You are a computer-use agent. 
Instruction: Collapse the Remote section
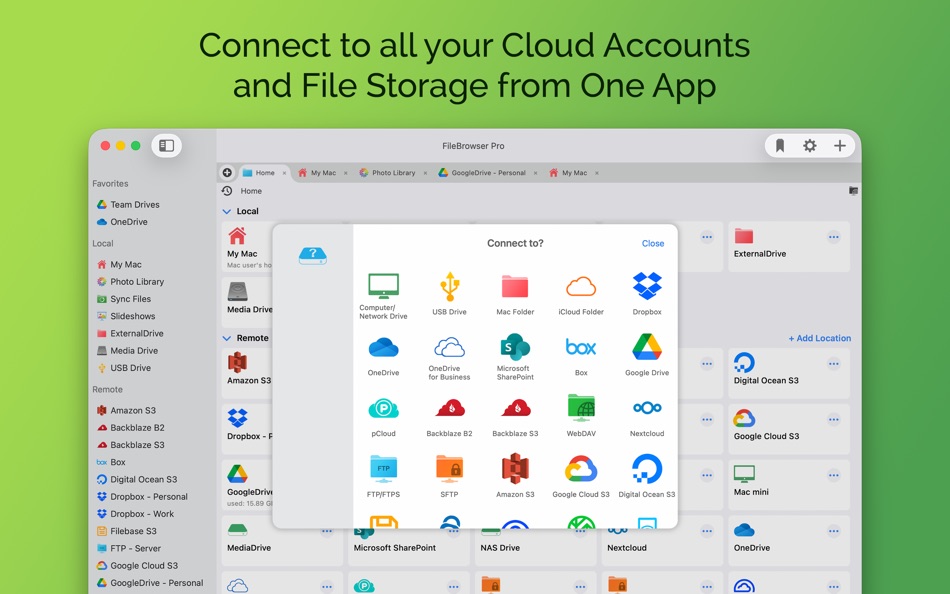click(225, 338)
